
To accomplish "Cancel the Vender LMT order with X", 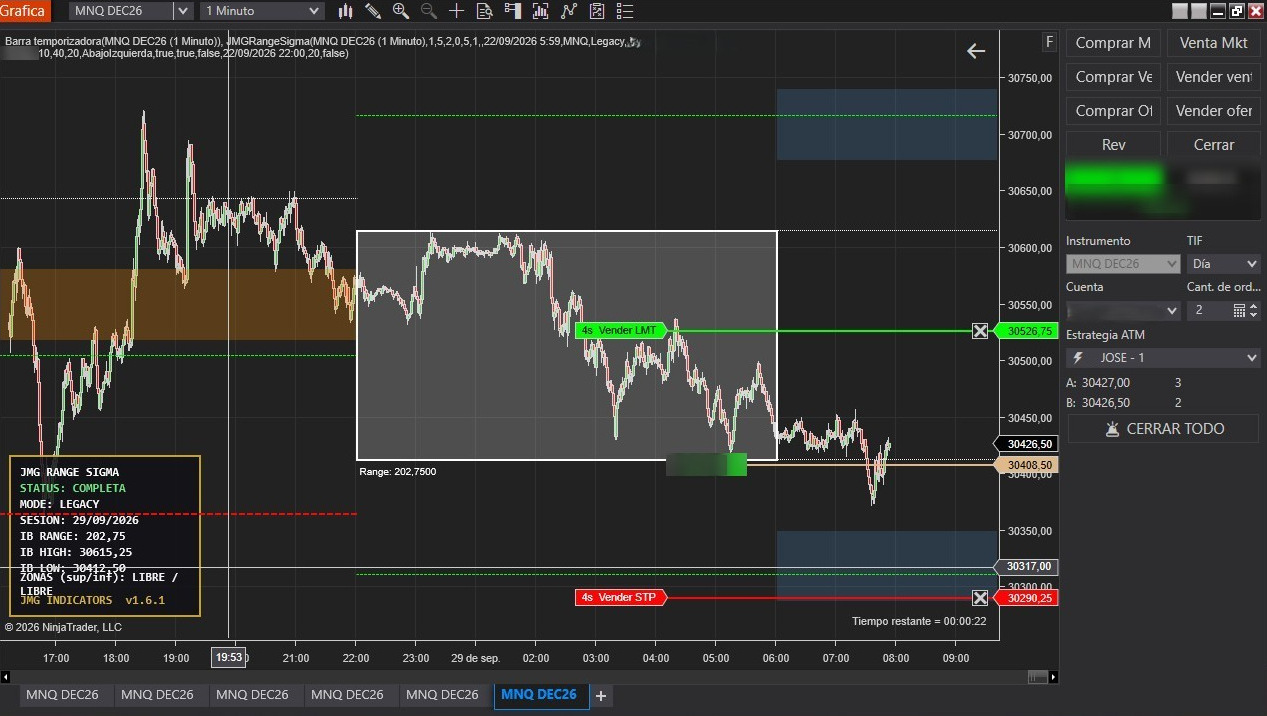I will [980, 331].
